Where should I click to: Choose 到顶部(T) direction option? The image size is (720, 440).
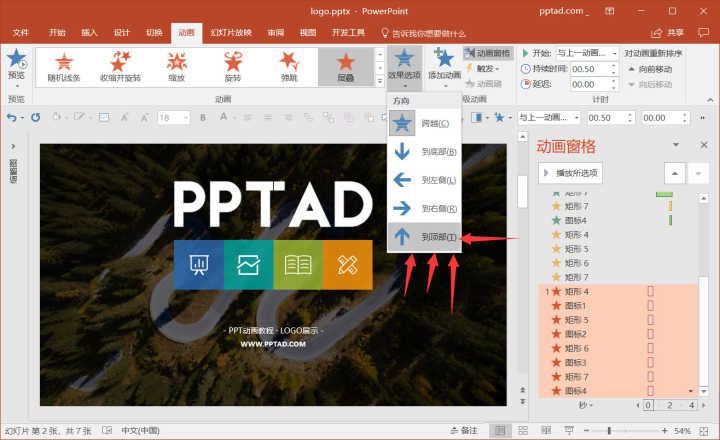(x=424, y=237)
